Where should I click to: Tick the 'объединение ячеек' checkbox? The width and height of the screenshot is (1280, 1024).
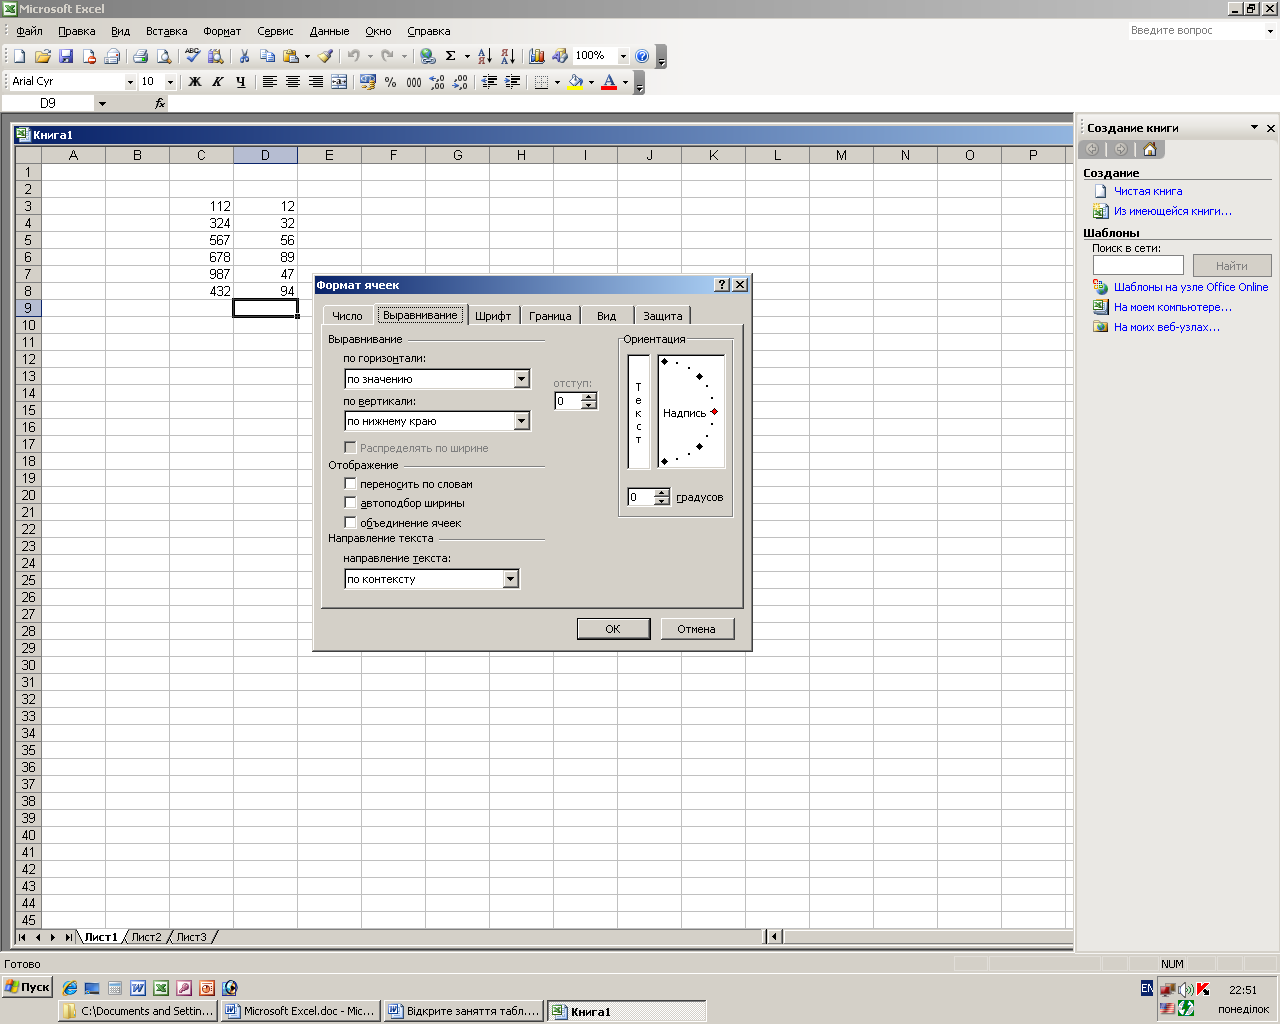click(x=350, y=523)
